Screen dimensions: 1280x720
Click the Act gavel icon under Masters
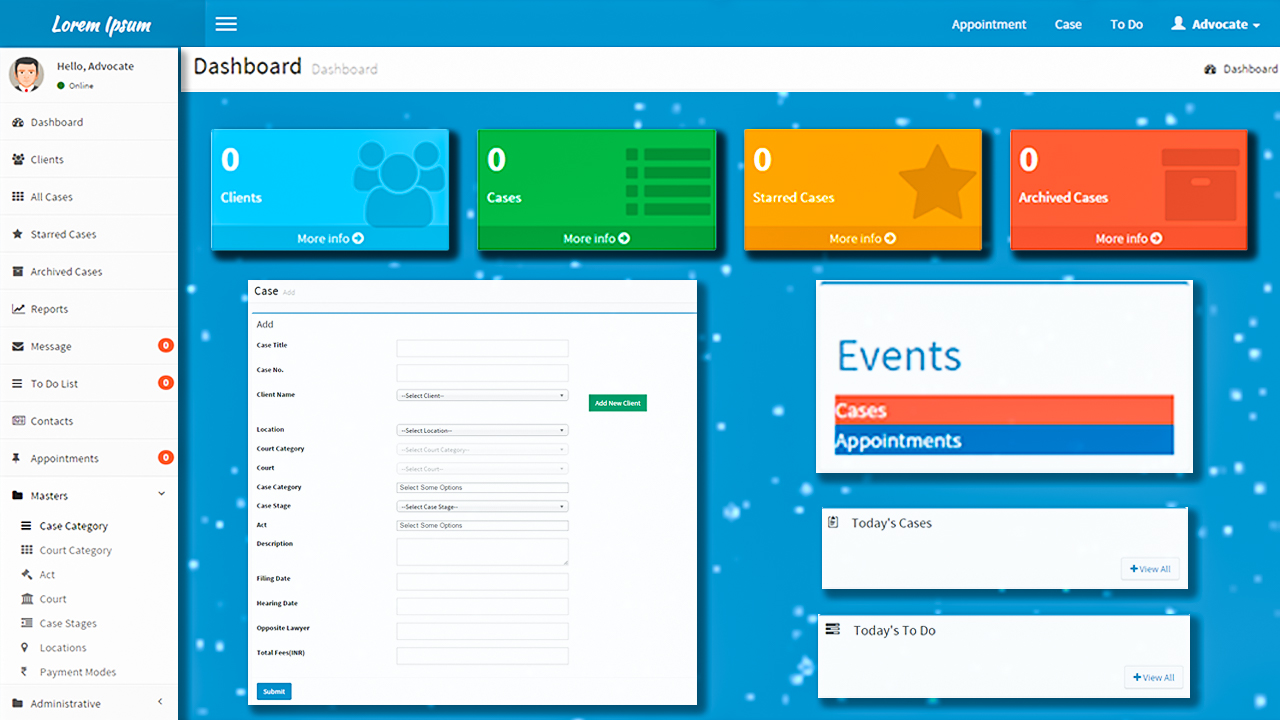(x=27, y=575)
